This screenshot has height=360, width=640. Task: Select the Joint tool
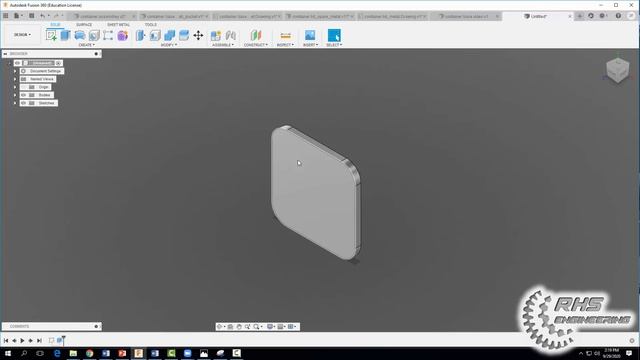point(231,36)
